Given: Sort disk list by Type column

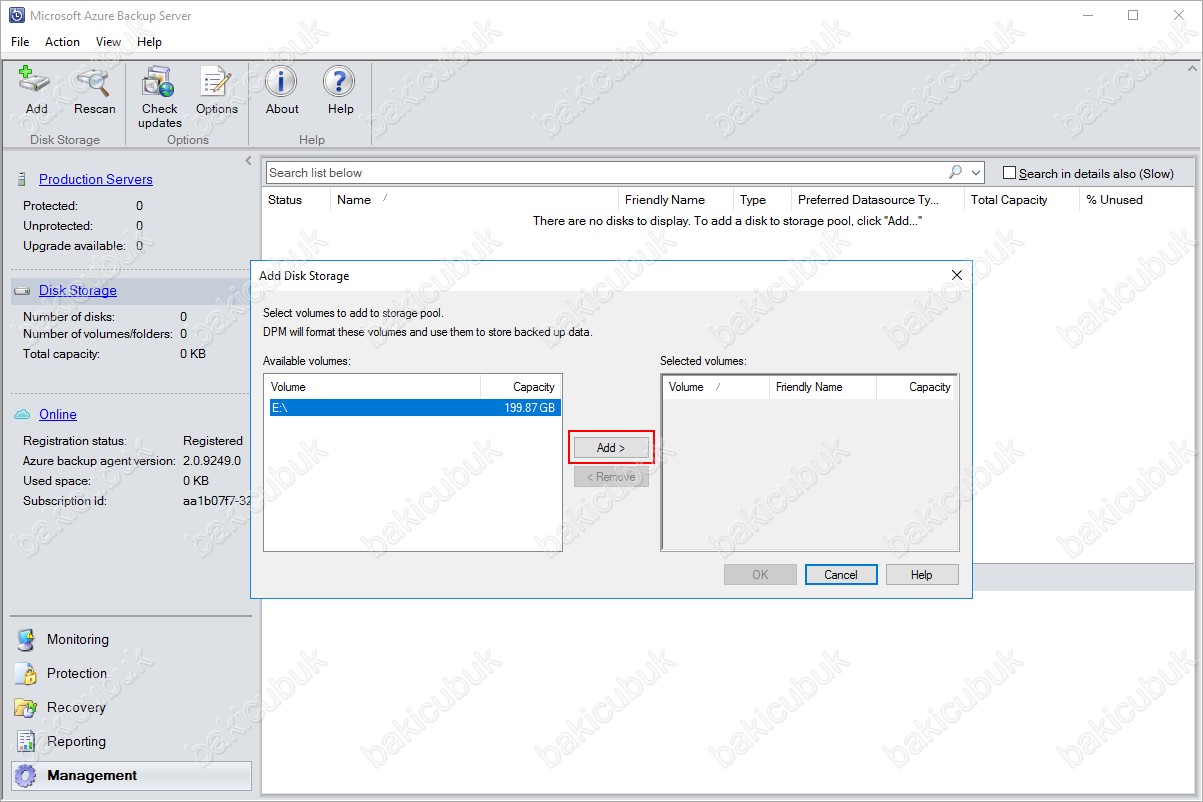Looking at the screenshot, I should pos(762,200).
